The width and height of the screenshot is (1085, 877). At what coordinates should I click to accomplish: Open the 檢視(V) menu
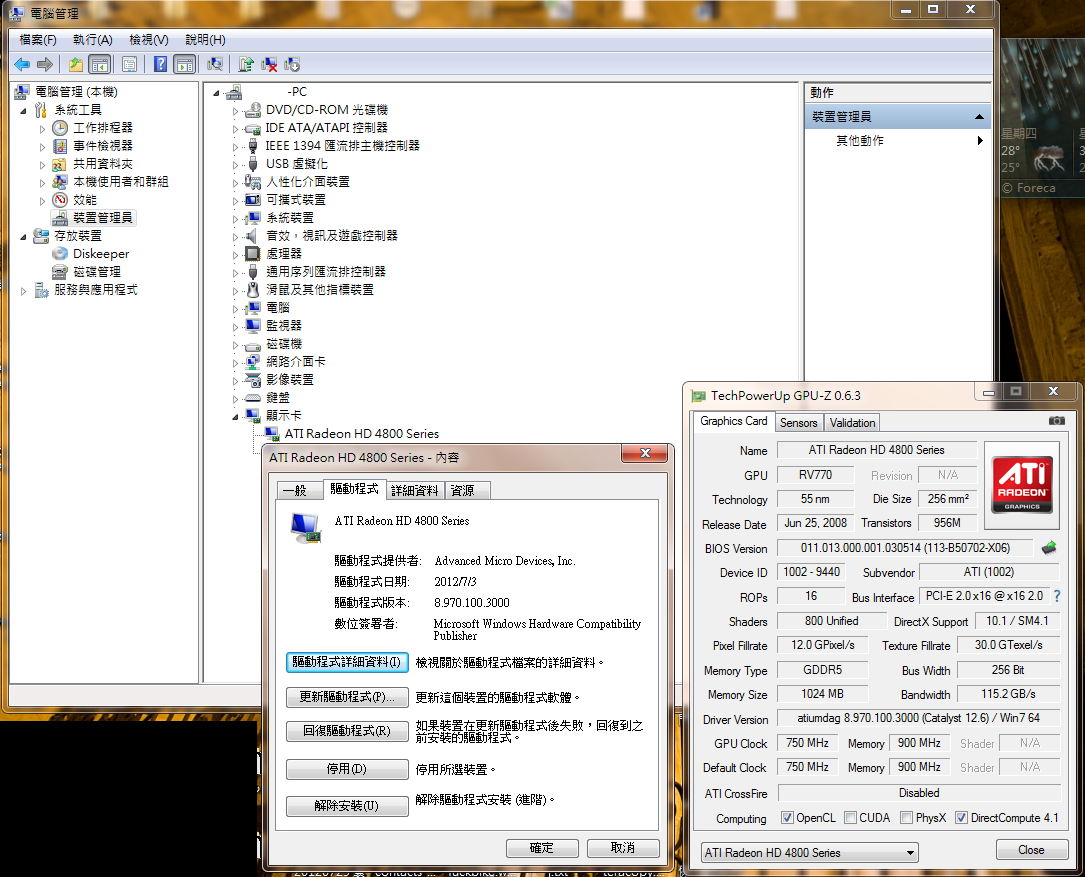149,40
